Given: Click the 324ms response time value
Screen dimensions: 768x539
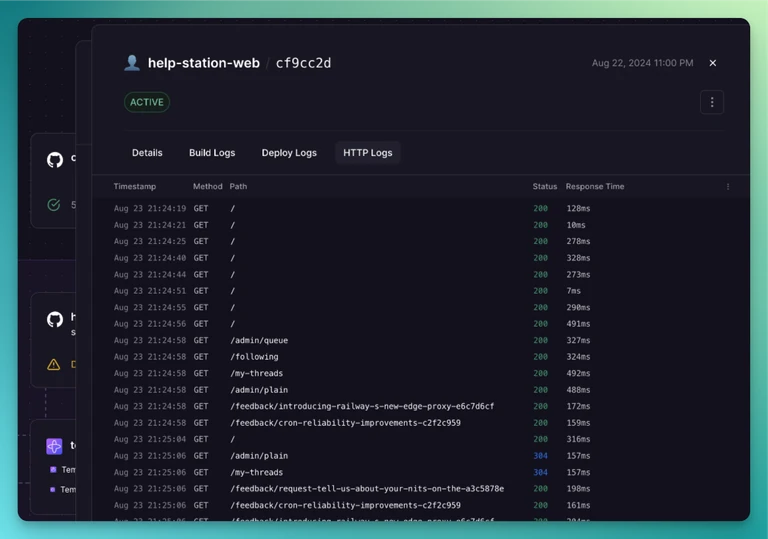Looking at the screenshot, I should click(578, 357).
